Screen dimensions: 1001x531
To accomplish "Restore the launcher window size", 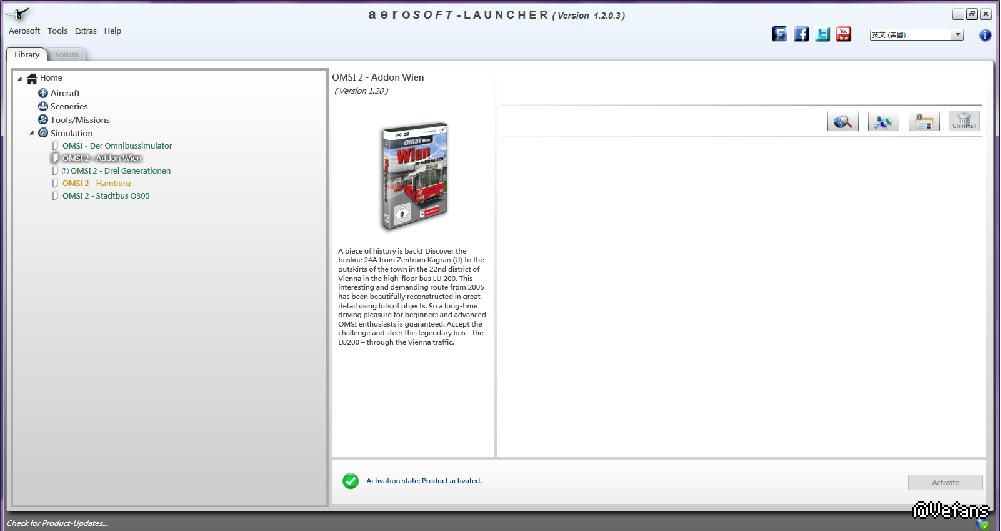I will pos(972,14).
